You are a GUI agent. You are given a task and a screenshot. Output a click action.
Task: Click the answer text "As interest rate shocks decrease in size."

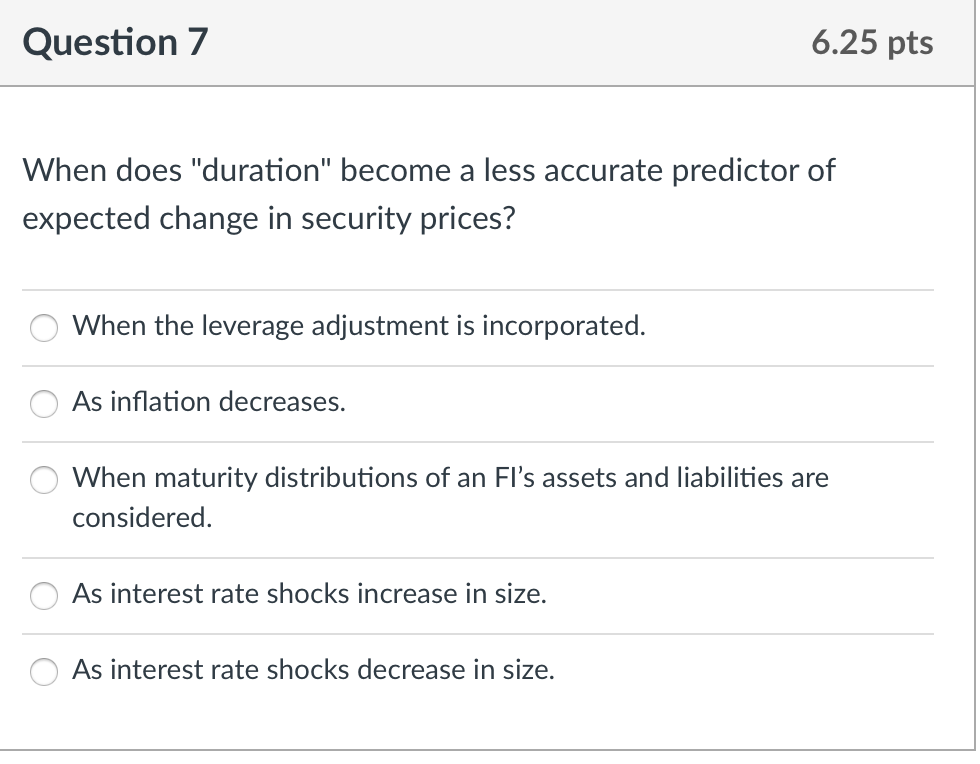(312, 671)
